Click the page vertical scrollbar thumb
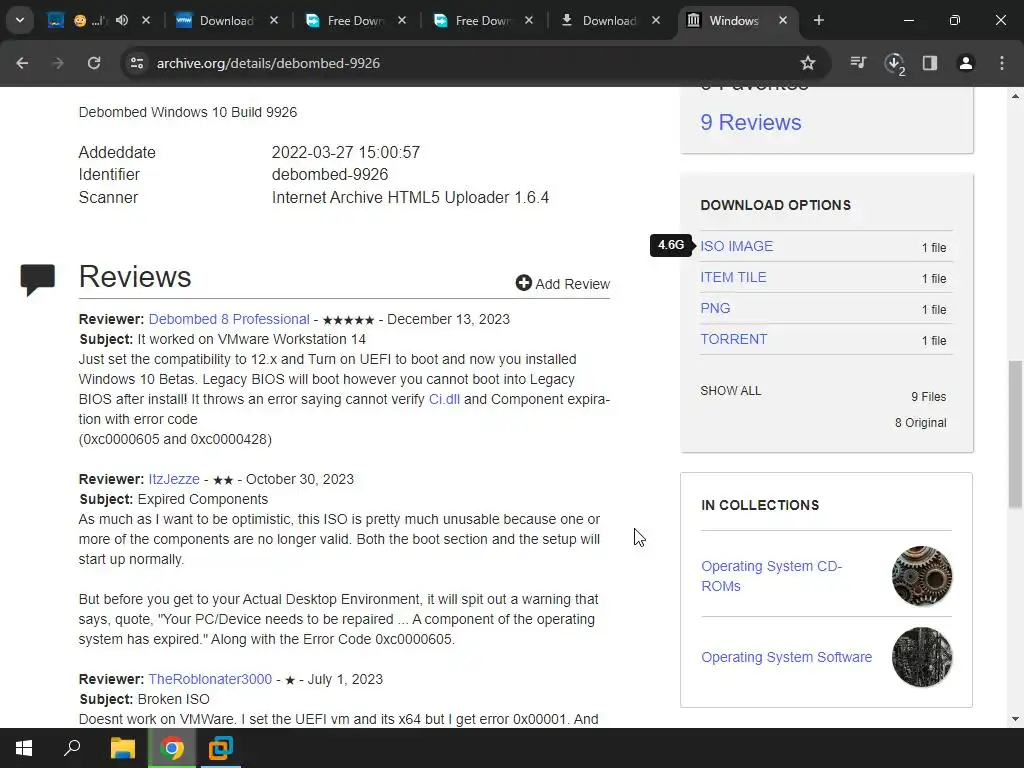This screenshot has width=1024, height=768. [1015, 434]
